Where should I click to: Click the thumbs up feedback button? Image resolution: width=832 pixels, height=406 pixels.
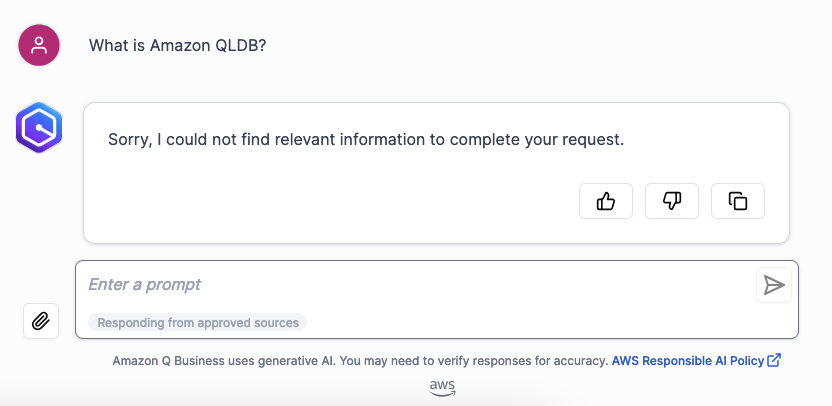(606, 201)
